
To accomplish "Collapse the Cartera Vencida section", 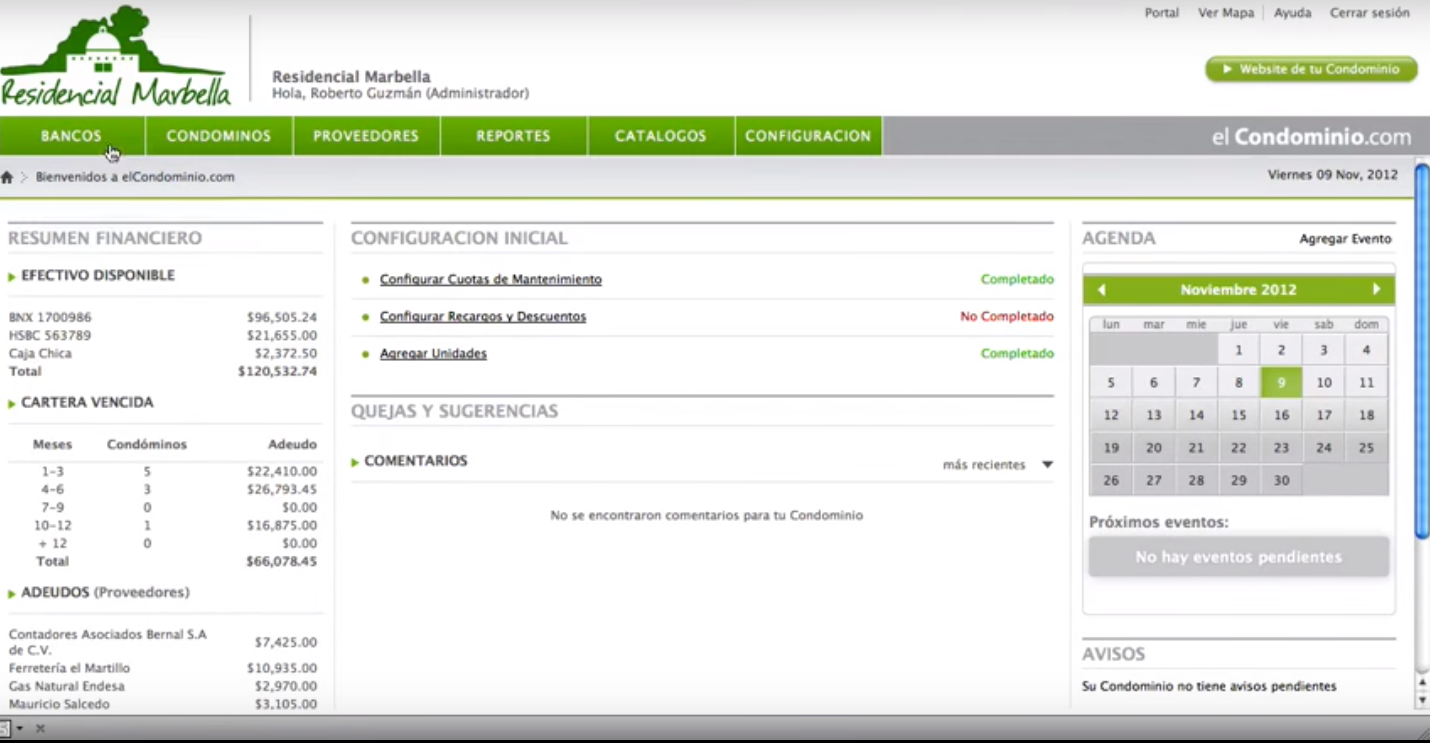I will pos(12,404).
